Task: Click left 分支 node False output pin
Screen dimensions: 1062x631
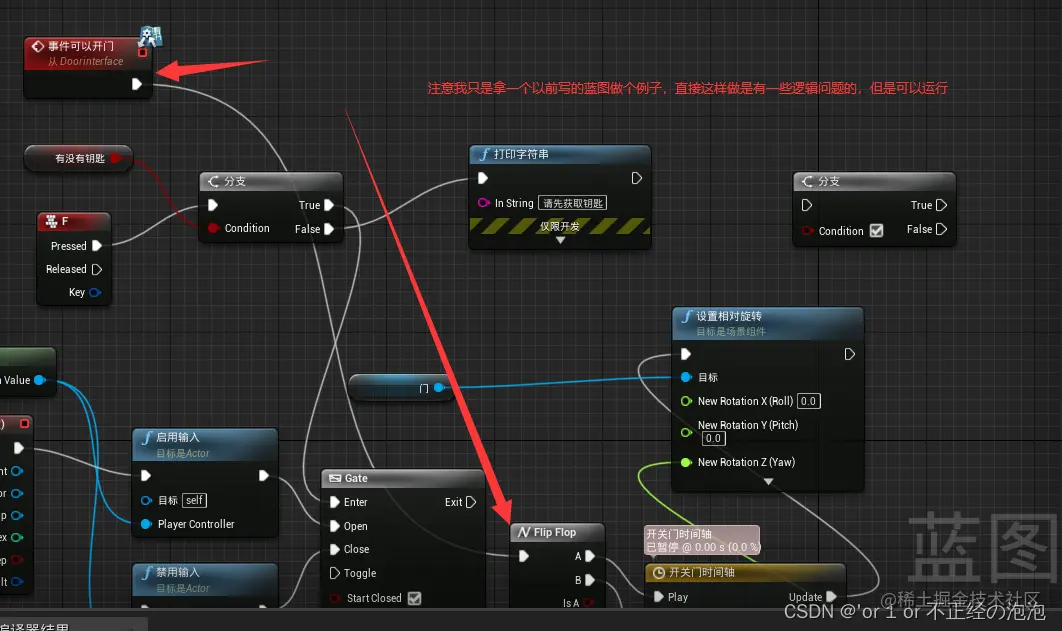Action: pyautogui.click(x=329, y=229)
